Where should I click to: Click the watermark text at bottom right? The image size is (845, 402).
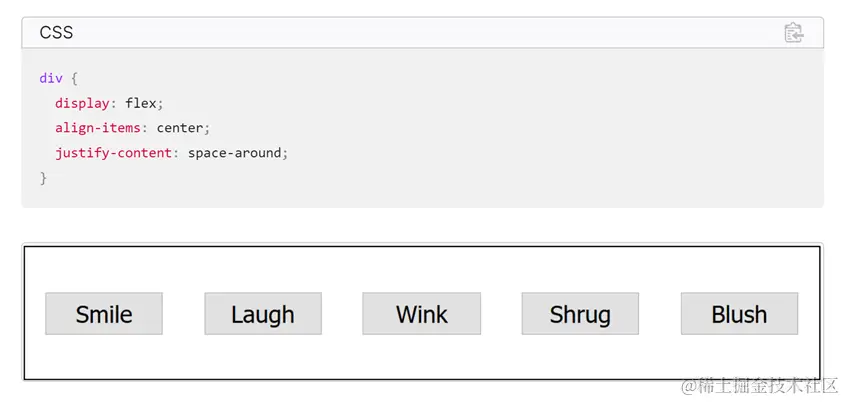[x=760, y=386]
